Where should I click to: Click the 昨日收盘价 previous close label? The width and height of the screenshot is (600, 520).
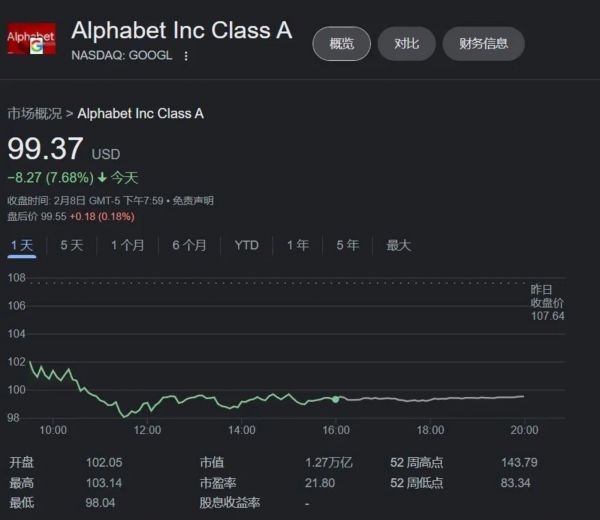pos(546,302)
